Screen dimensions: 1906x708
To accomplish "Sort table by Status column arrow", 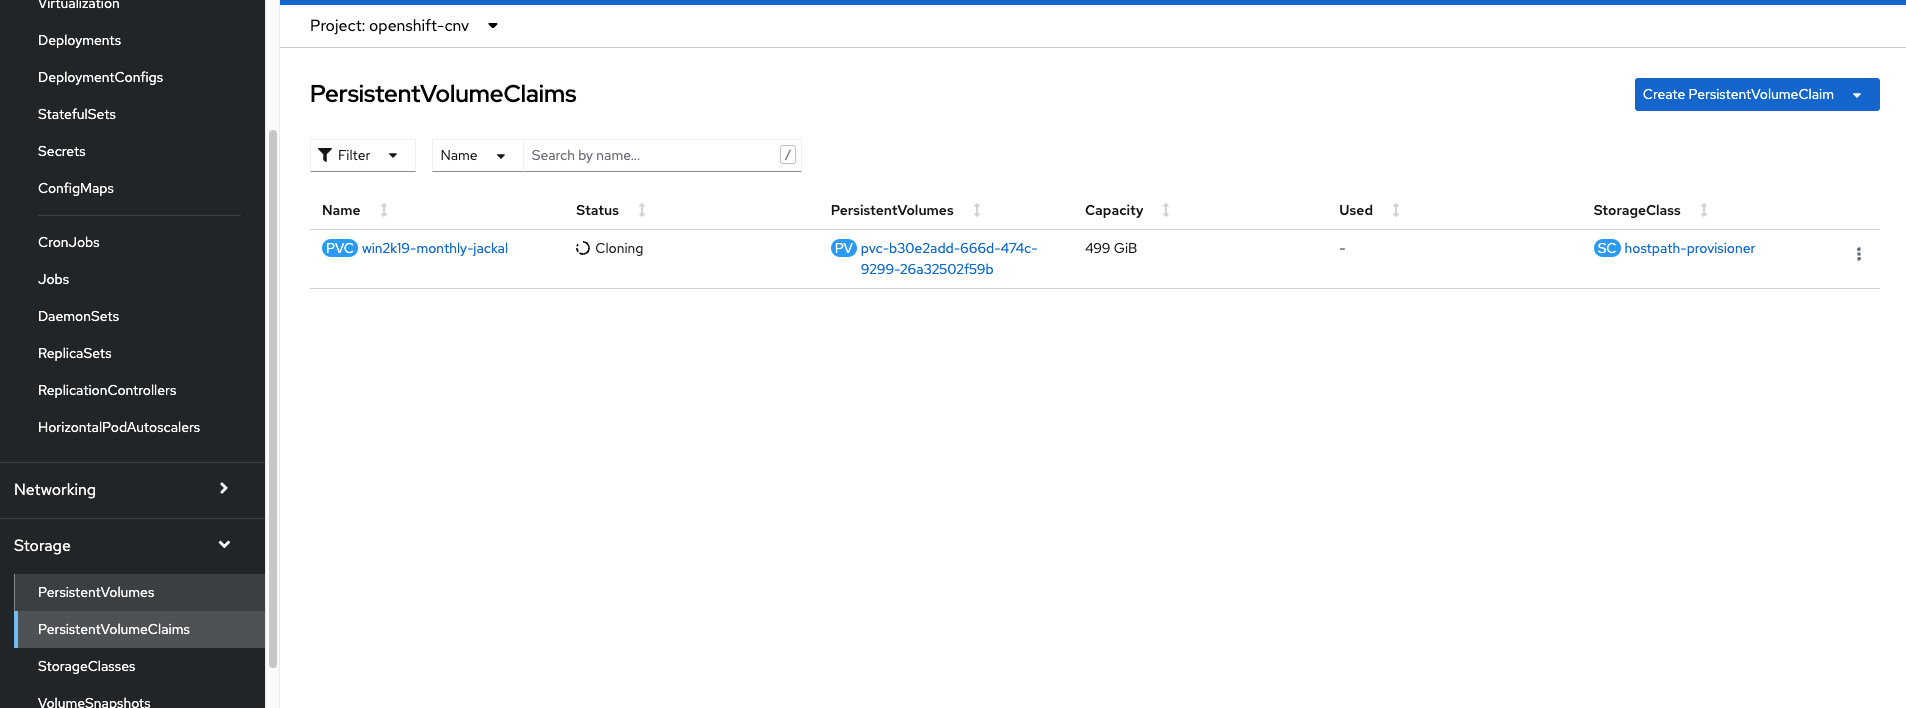I will tap(642, 210).
